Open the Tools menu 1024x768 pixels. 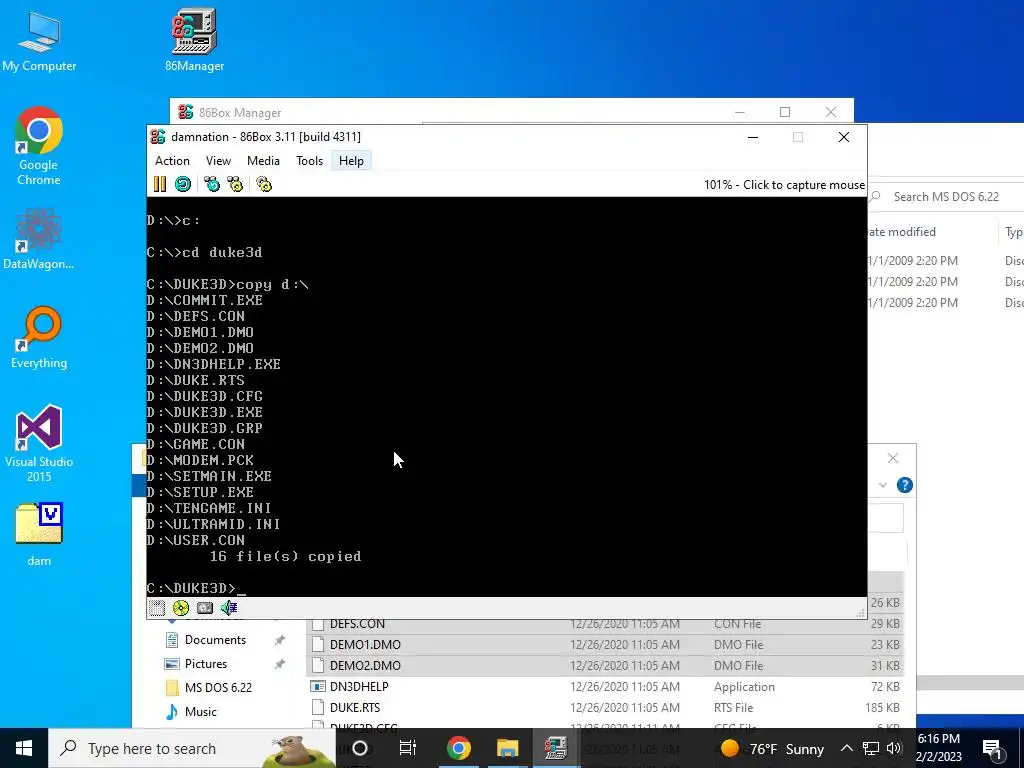pyautogui.click(x=310, y=161)
